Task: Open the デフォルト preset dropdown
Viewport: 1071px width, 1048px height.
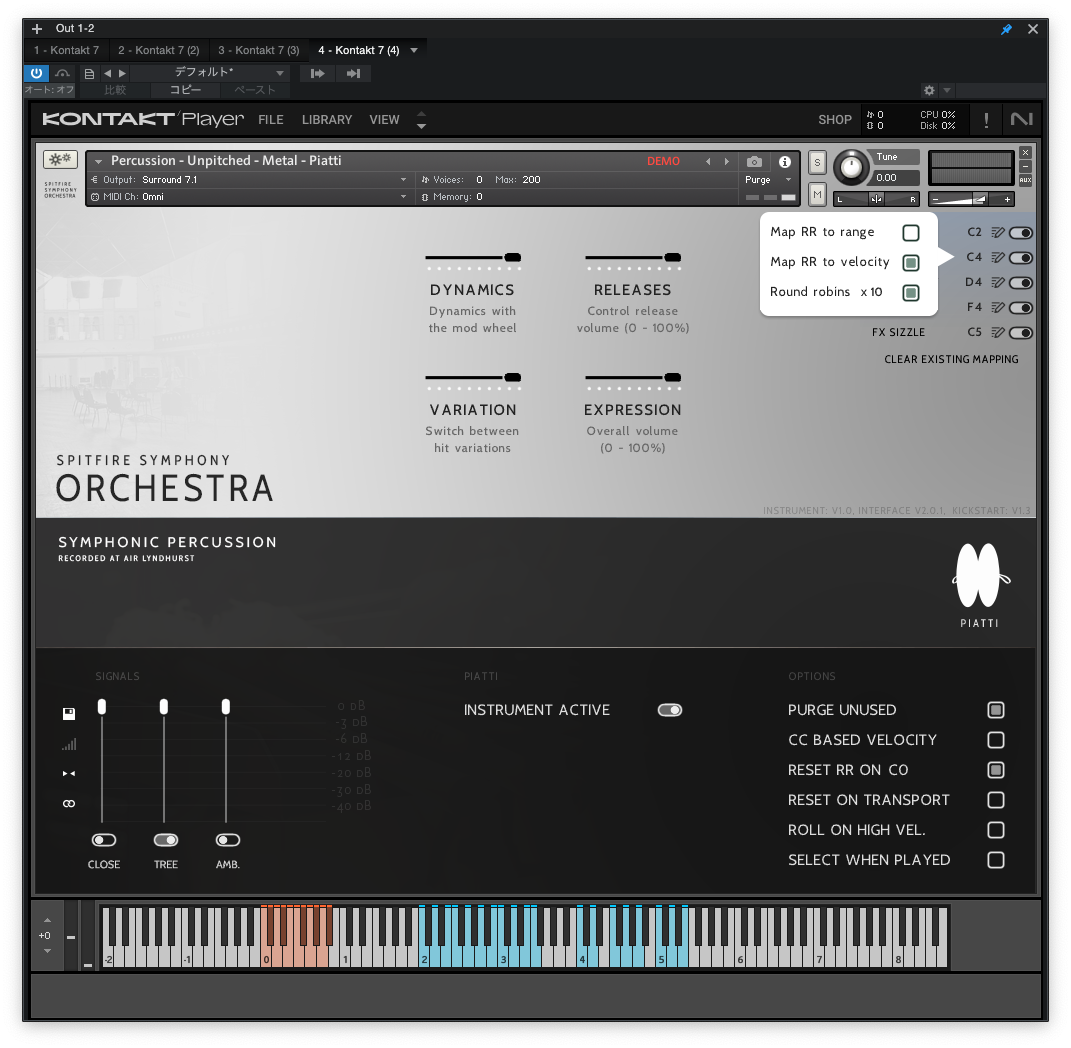Action: click(279, 73)
